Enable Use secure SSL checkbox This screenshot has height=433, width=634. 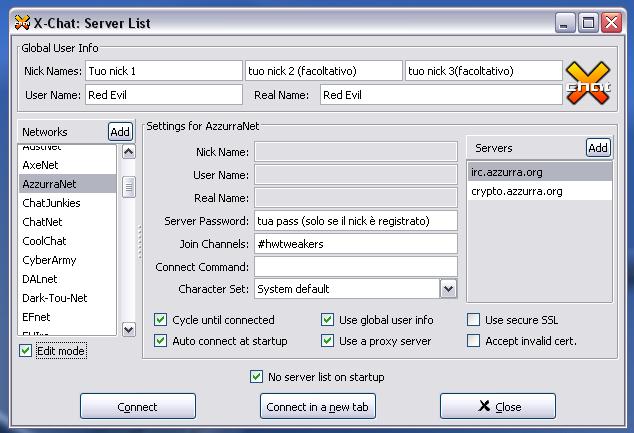[x=474, y=320]
